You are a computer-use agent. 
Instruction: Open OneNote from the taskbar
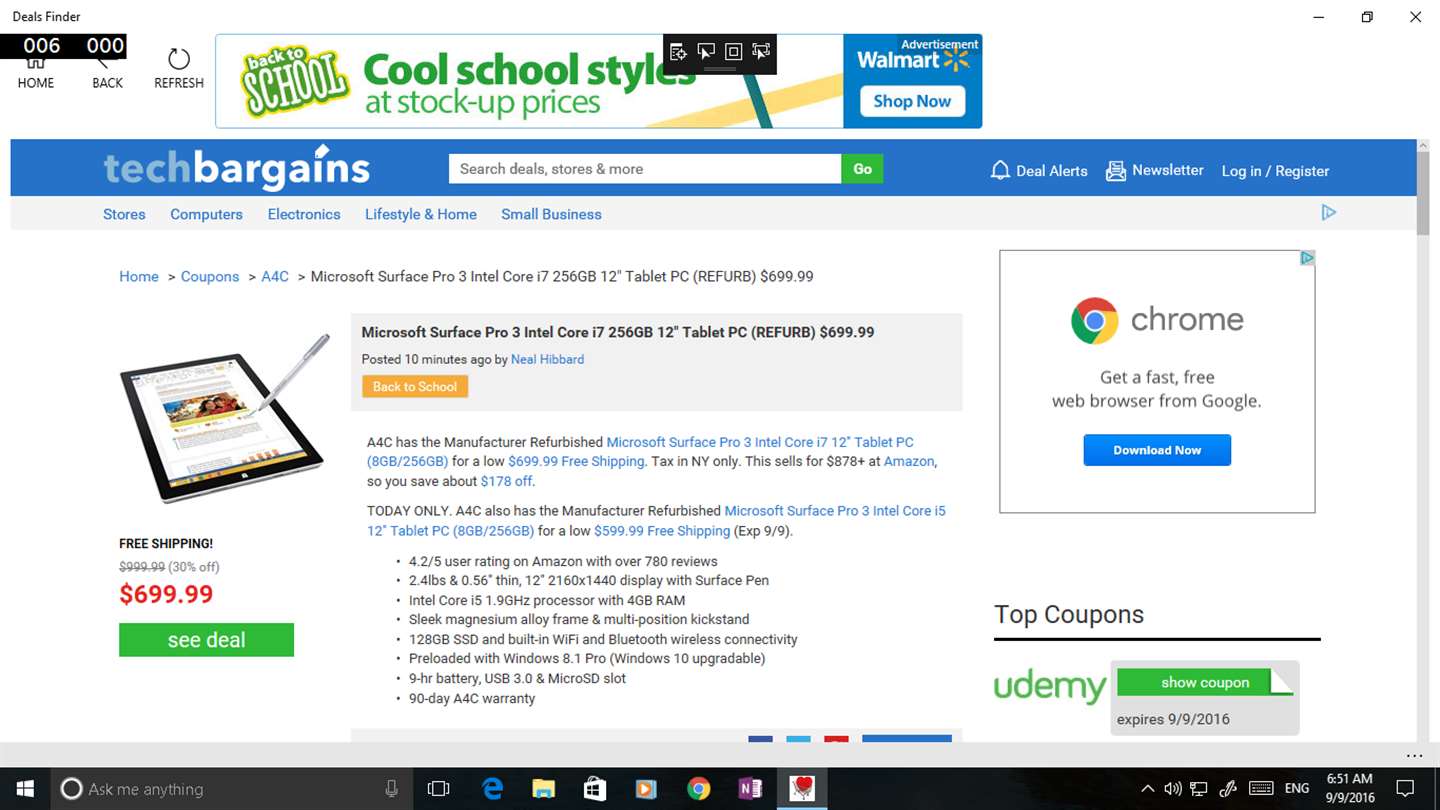point(750,789)
